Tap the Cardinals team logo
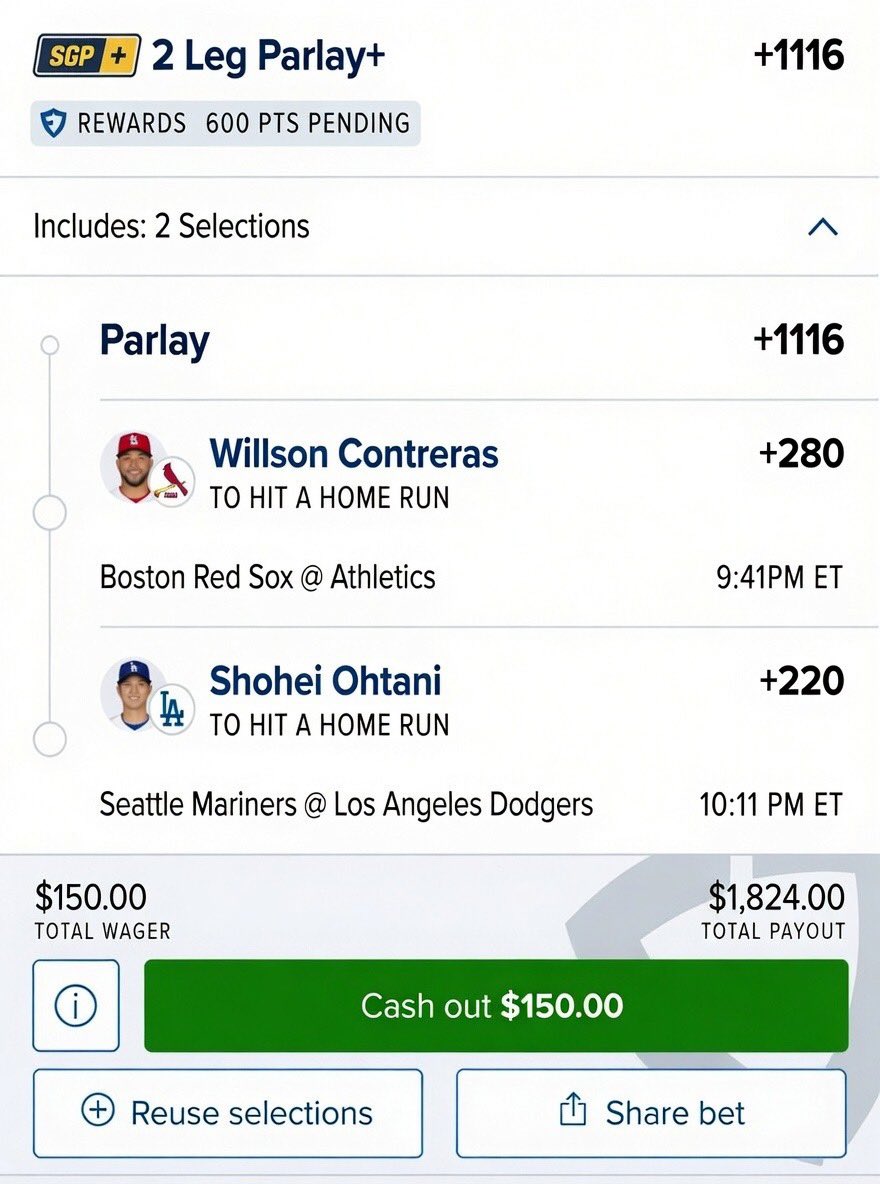 [171, 482]
